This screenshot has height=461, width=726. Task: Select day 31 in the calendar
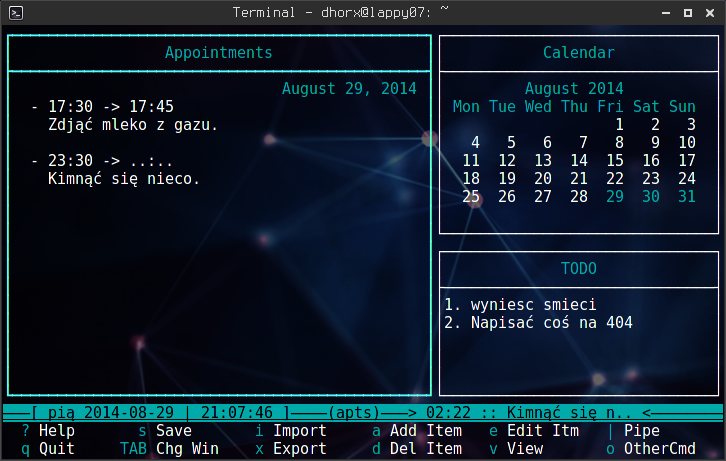[x=687, y=197]
